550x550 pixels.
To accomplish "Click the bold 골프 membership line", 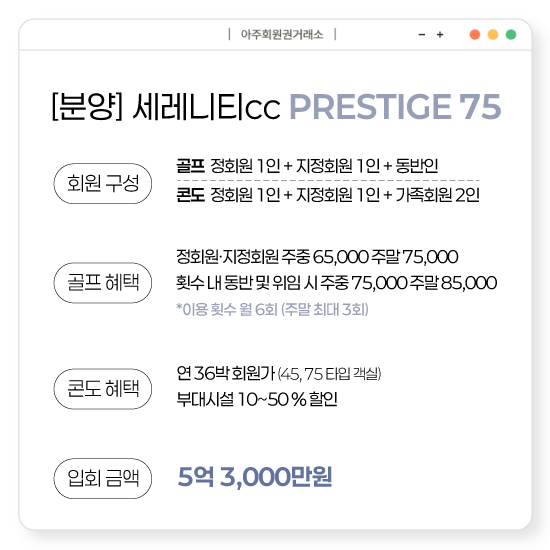I will [307, 166].
